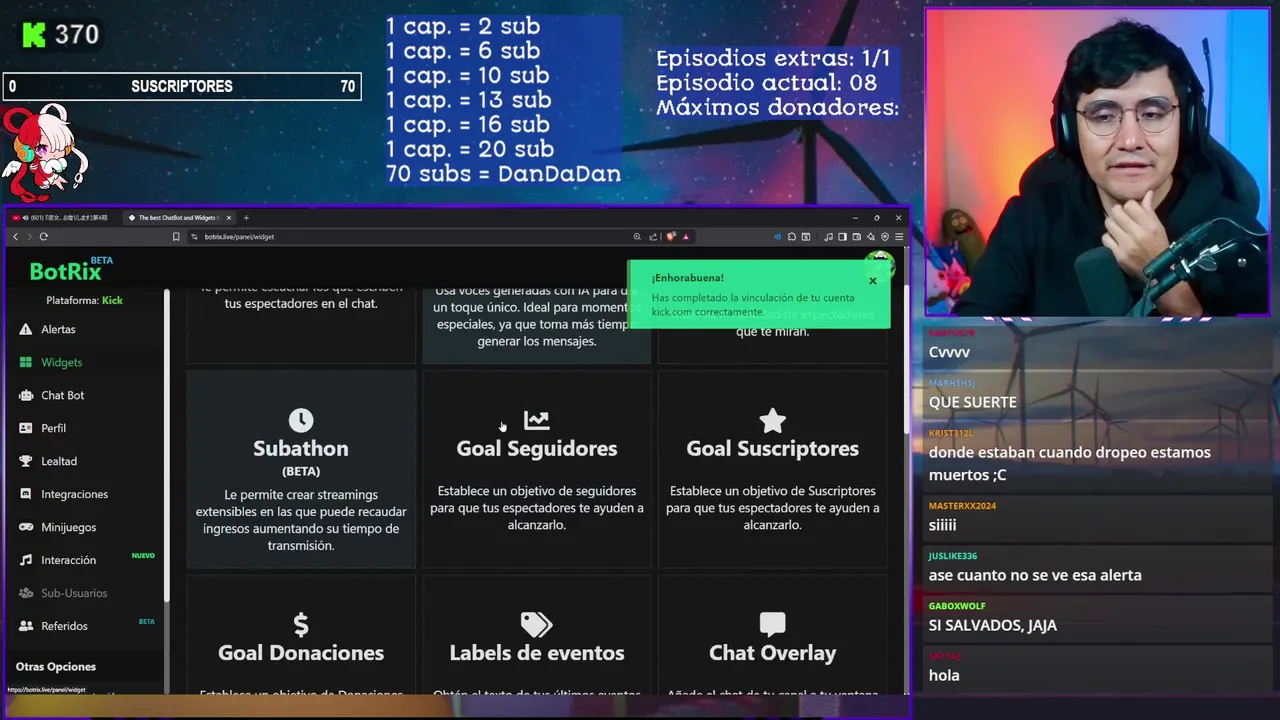Open the Goal Suscriptores widget title
Screen dimensions: 1280x720
click(x=772, y=449)
